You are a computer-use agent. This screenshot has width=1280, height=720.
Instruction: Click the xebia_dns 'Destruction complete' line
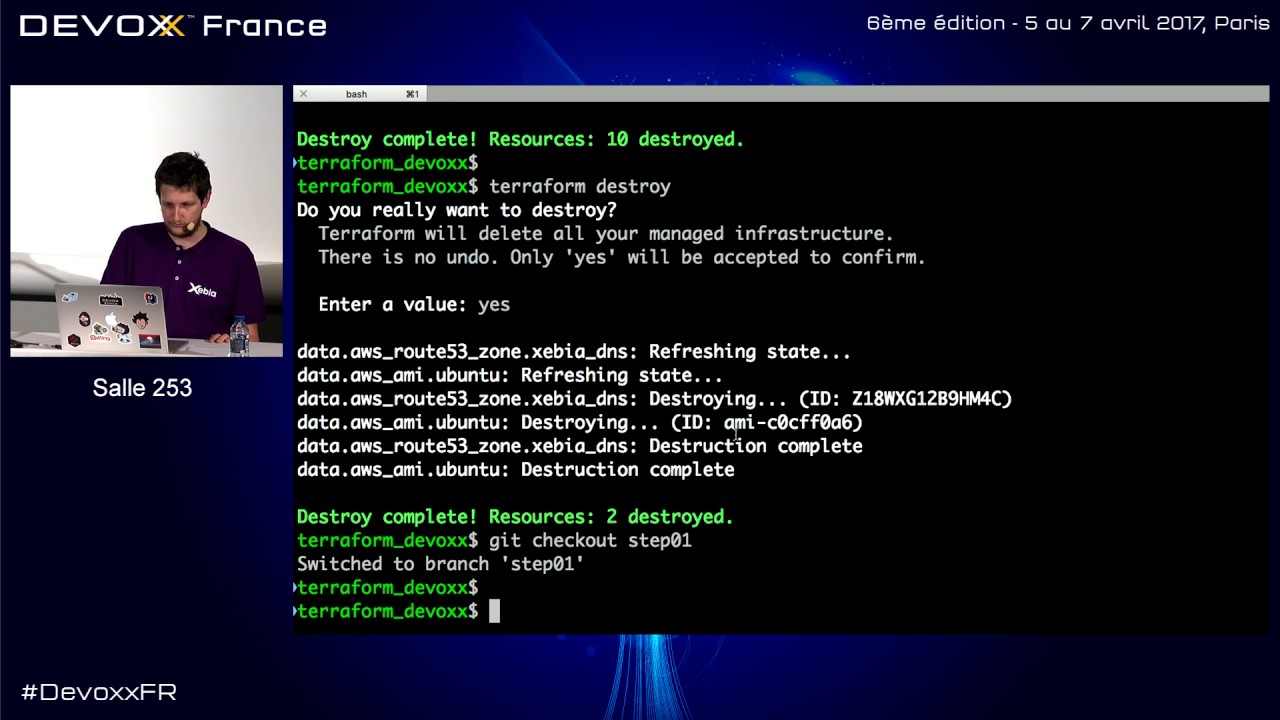[x=580, y=446]
